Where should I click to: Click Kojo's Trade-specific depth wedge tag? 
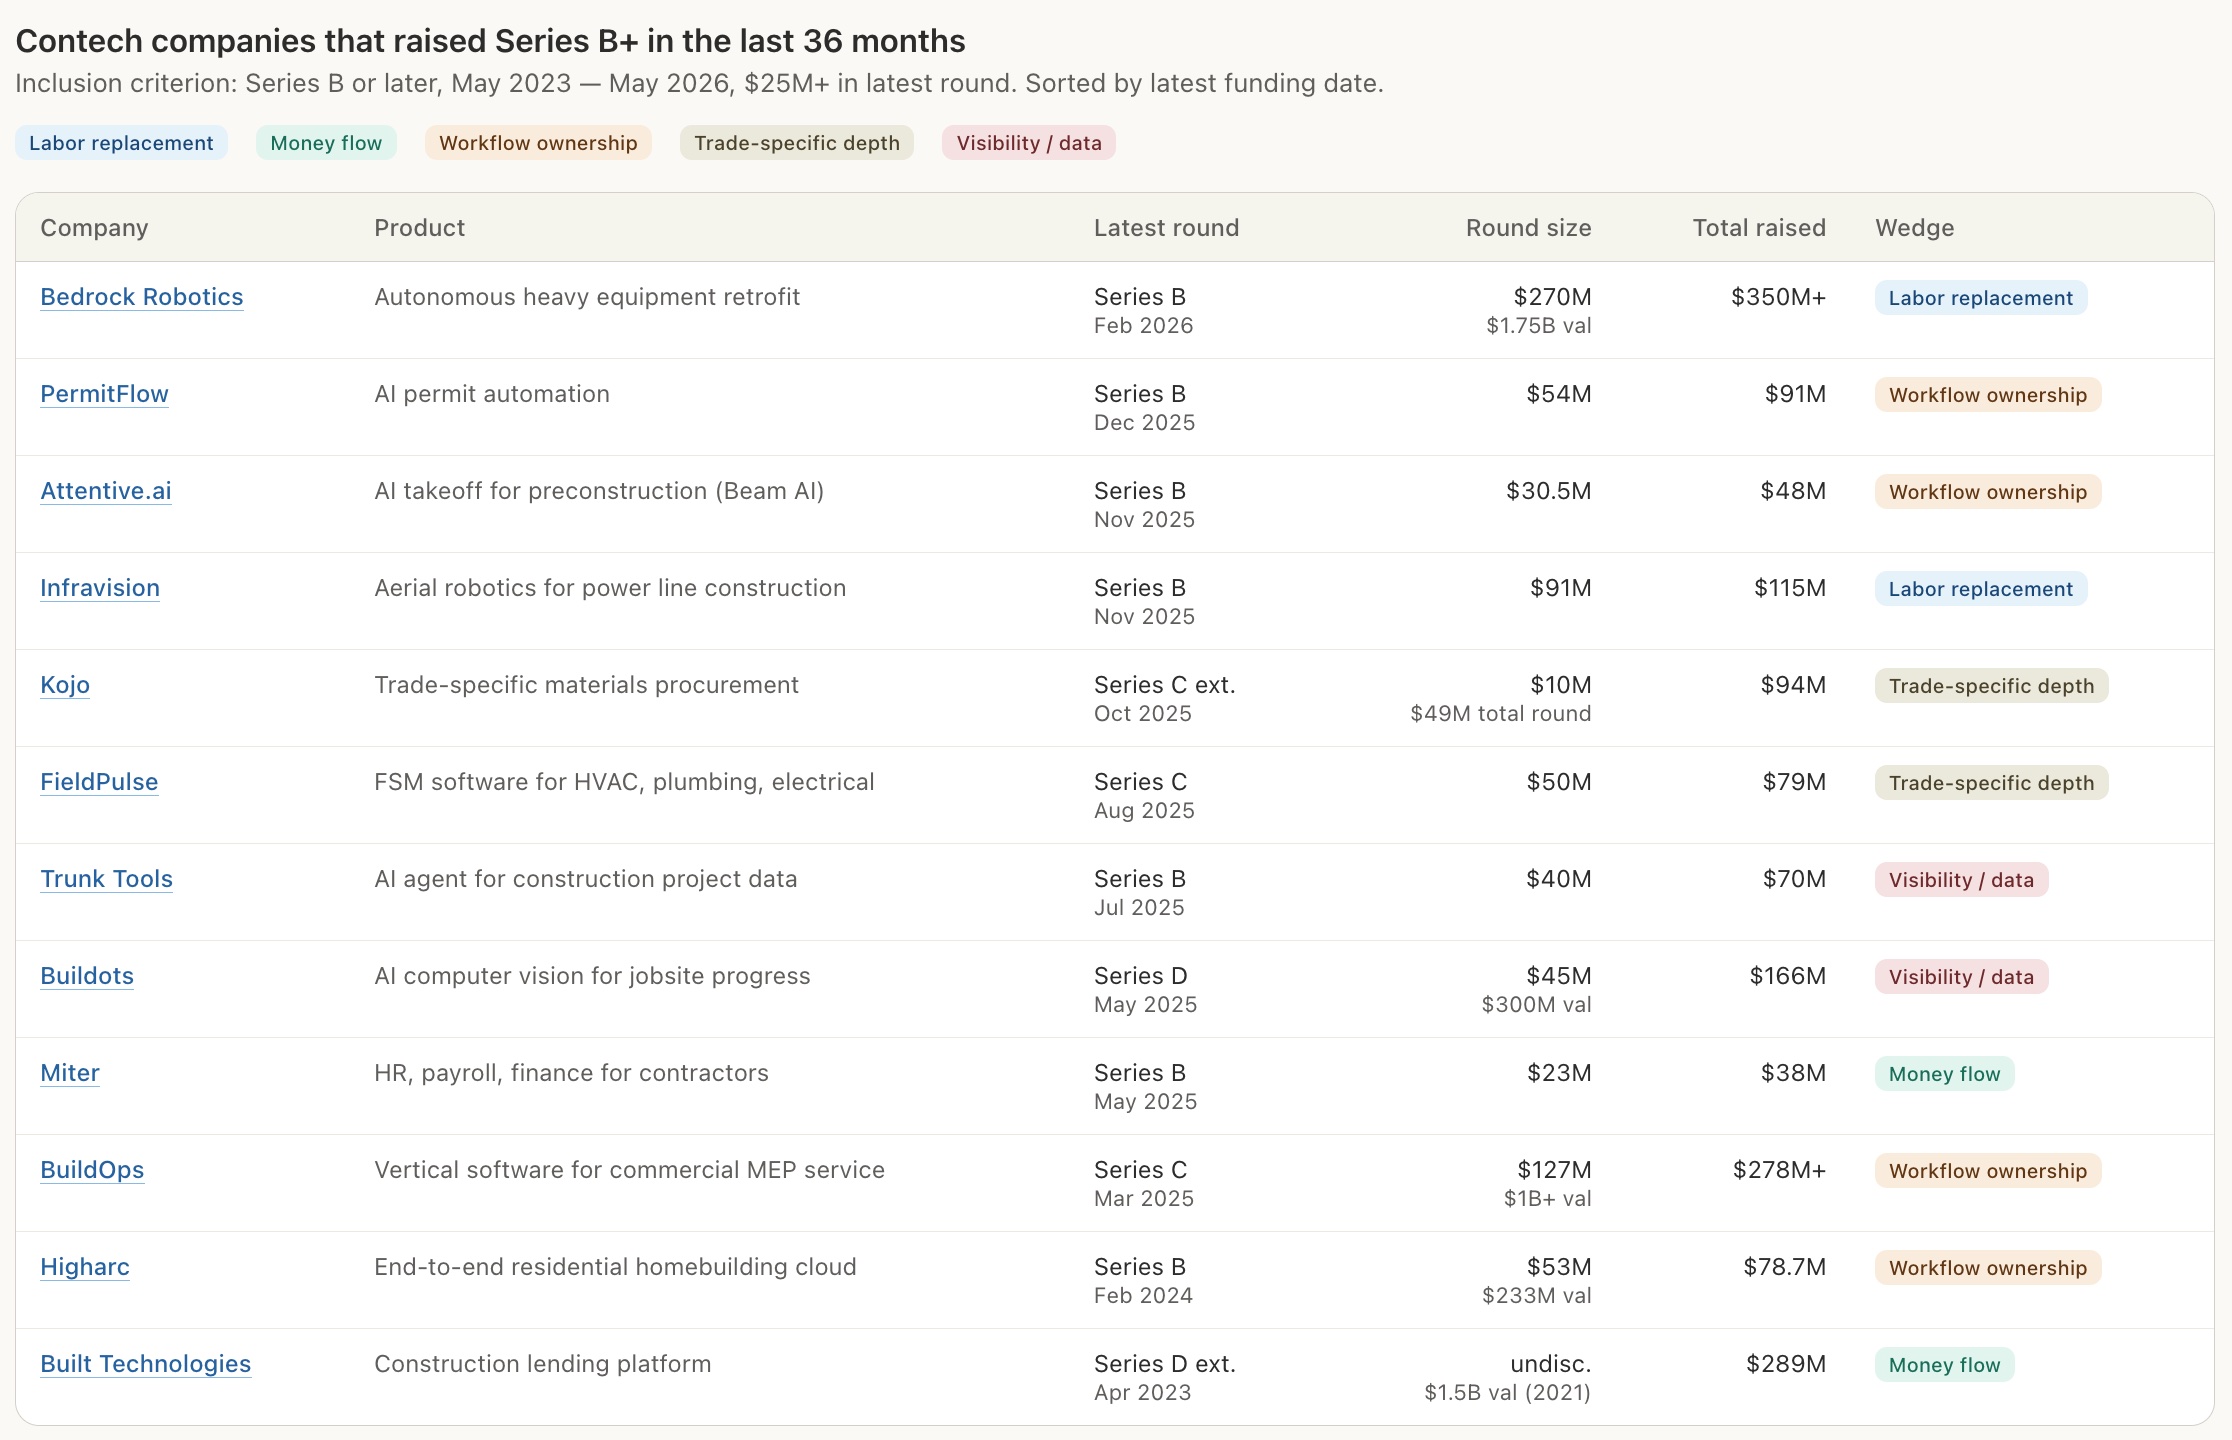[1991, 686]
